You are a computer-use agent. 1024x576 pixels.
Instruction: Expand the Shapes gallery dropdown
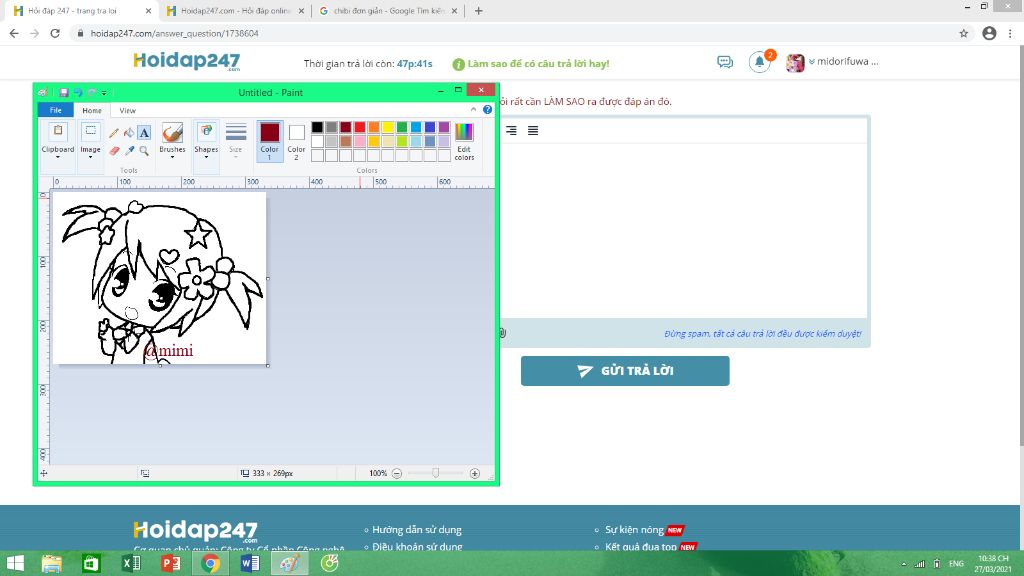[x=206, y=157]
